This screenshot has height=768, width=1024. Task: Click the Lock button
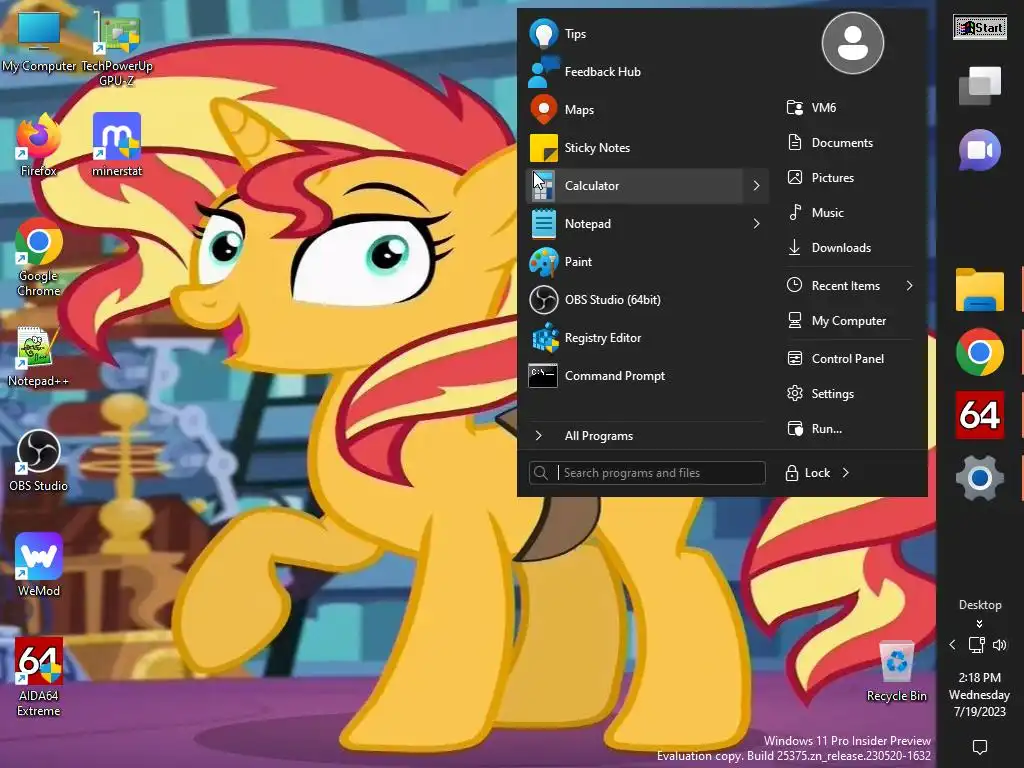point(808,473)
